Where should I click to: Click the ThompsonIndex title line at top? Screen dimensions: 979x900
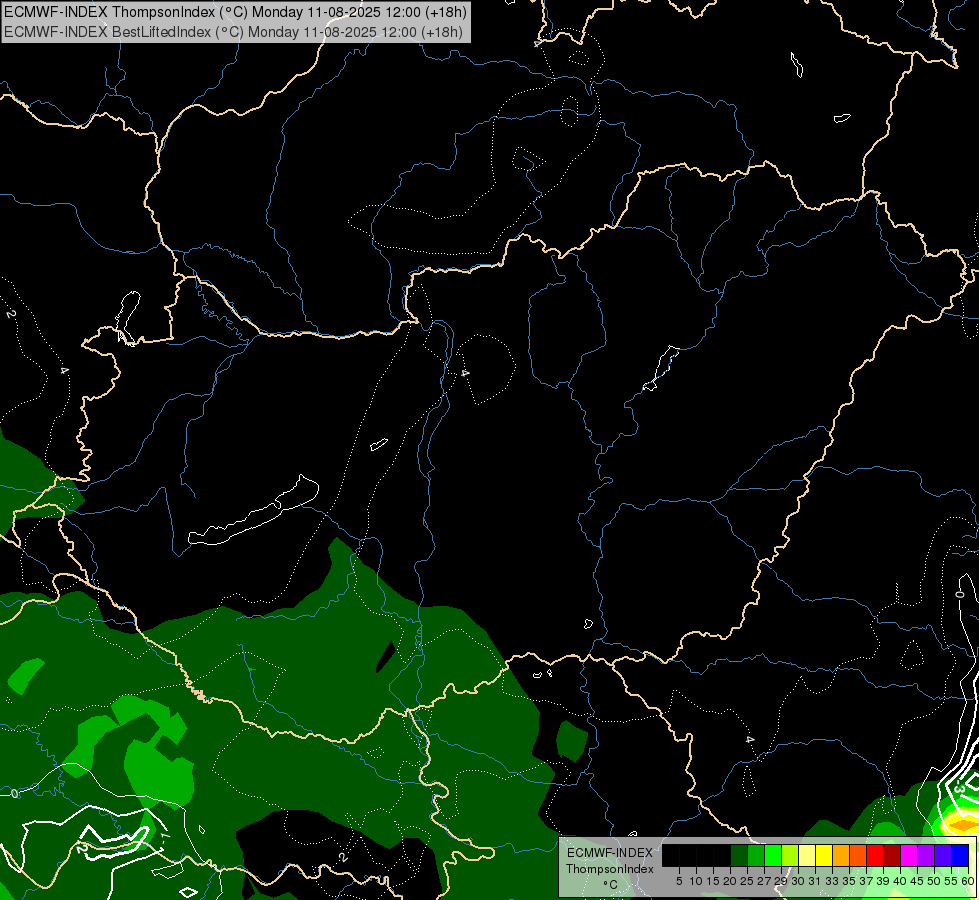click(x=235, y=12)
